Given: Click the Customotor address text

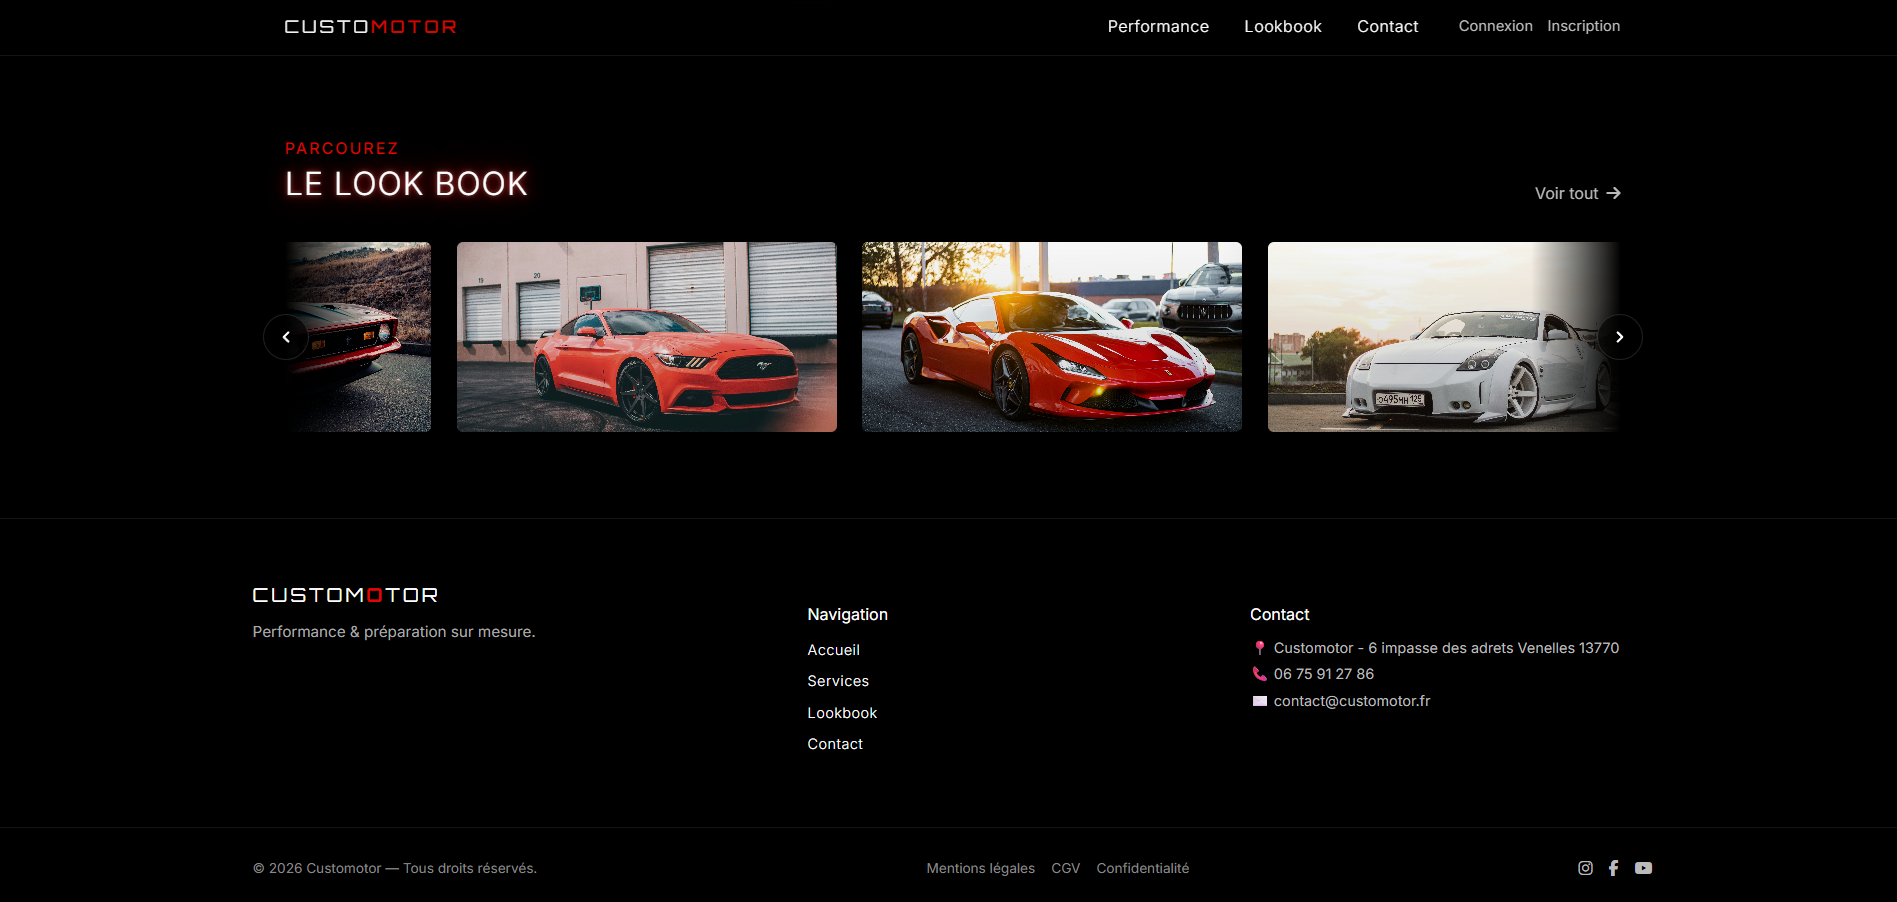Looking at the screenshot, I should click(1446, 648).
